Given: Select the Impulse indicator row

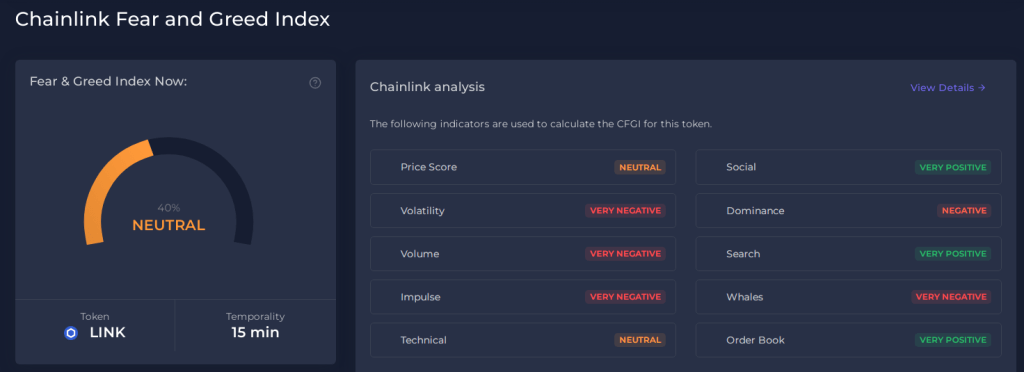Looking at the screenshot, I should (x=522, y=297).
